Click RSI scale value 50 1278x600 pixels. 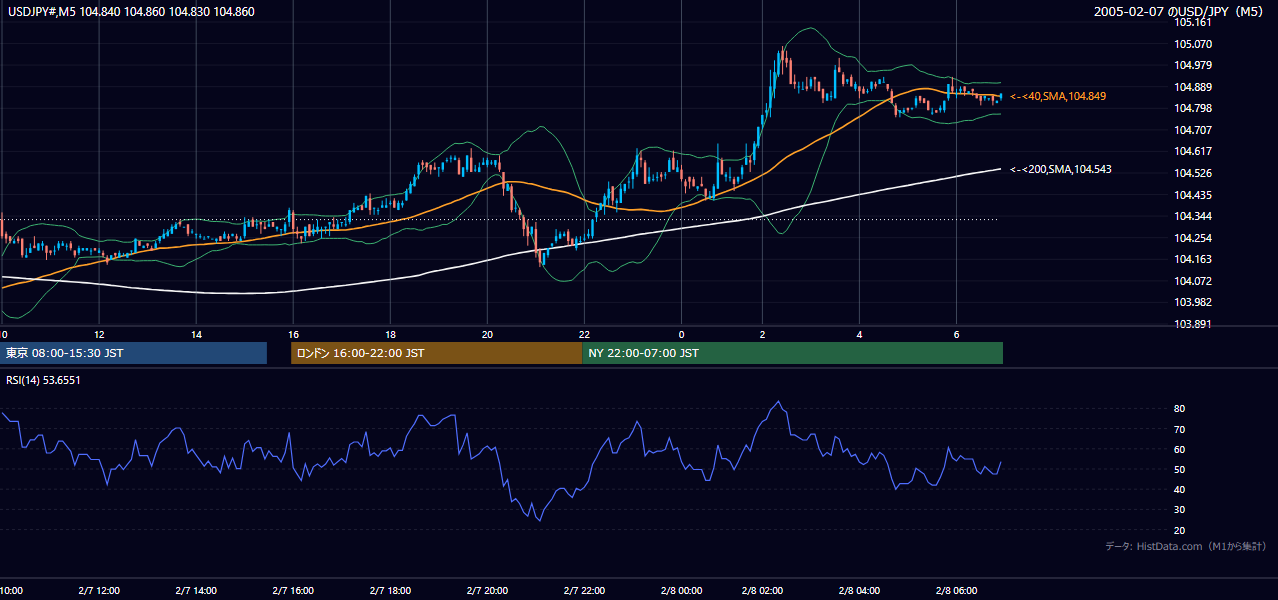(x=1180, y=469)
